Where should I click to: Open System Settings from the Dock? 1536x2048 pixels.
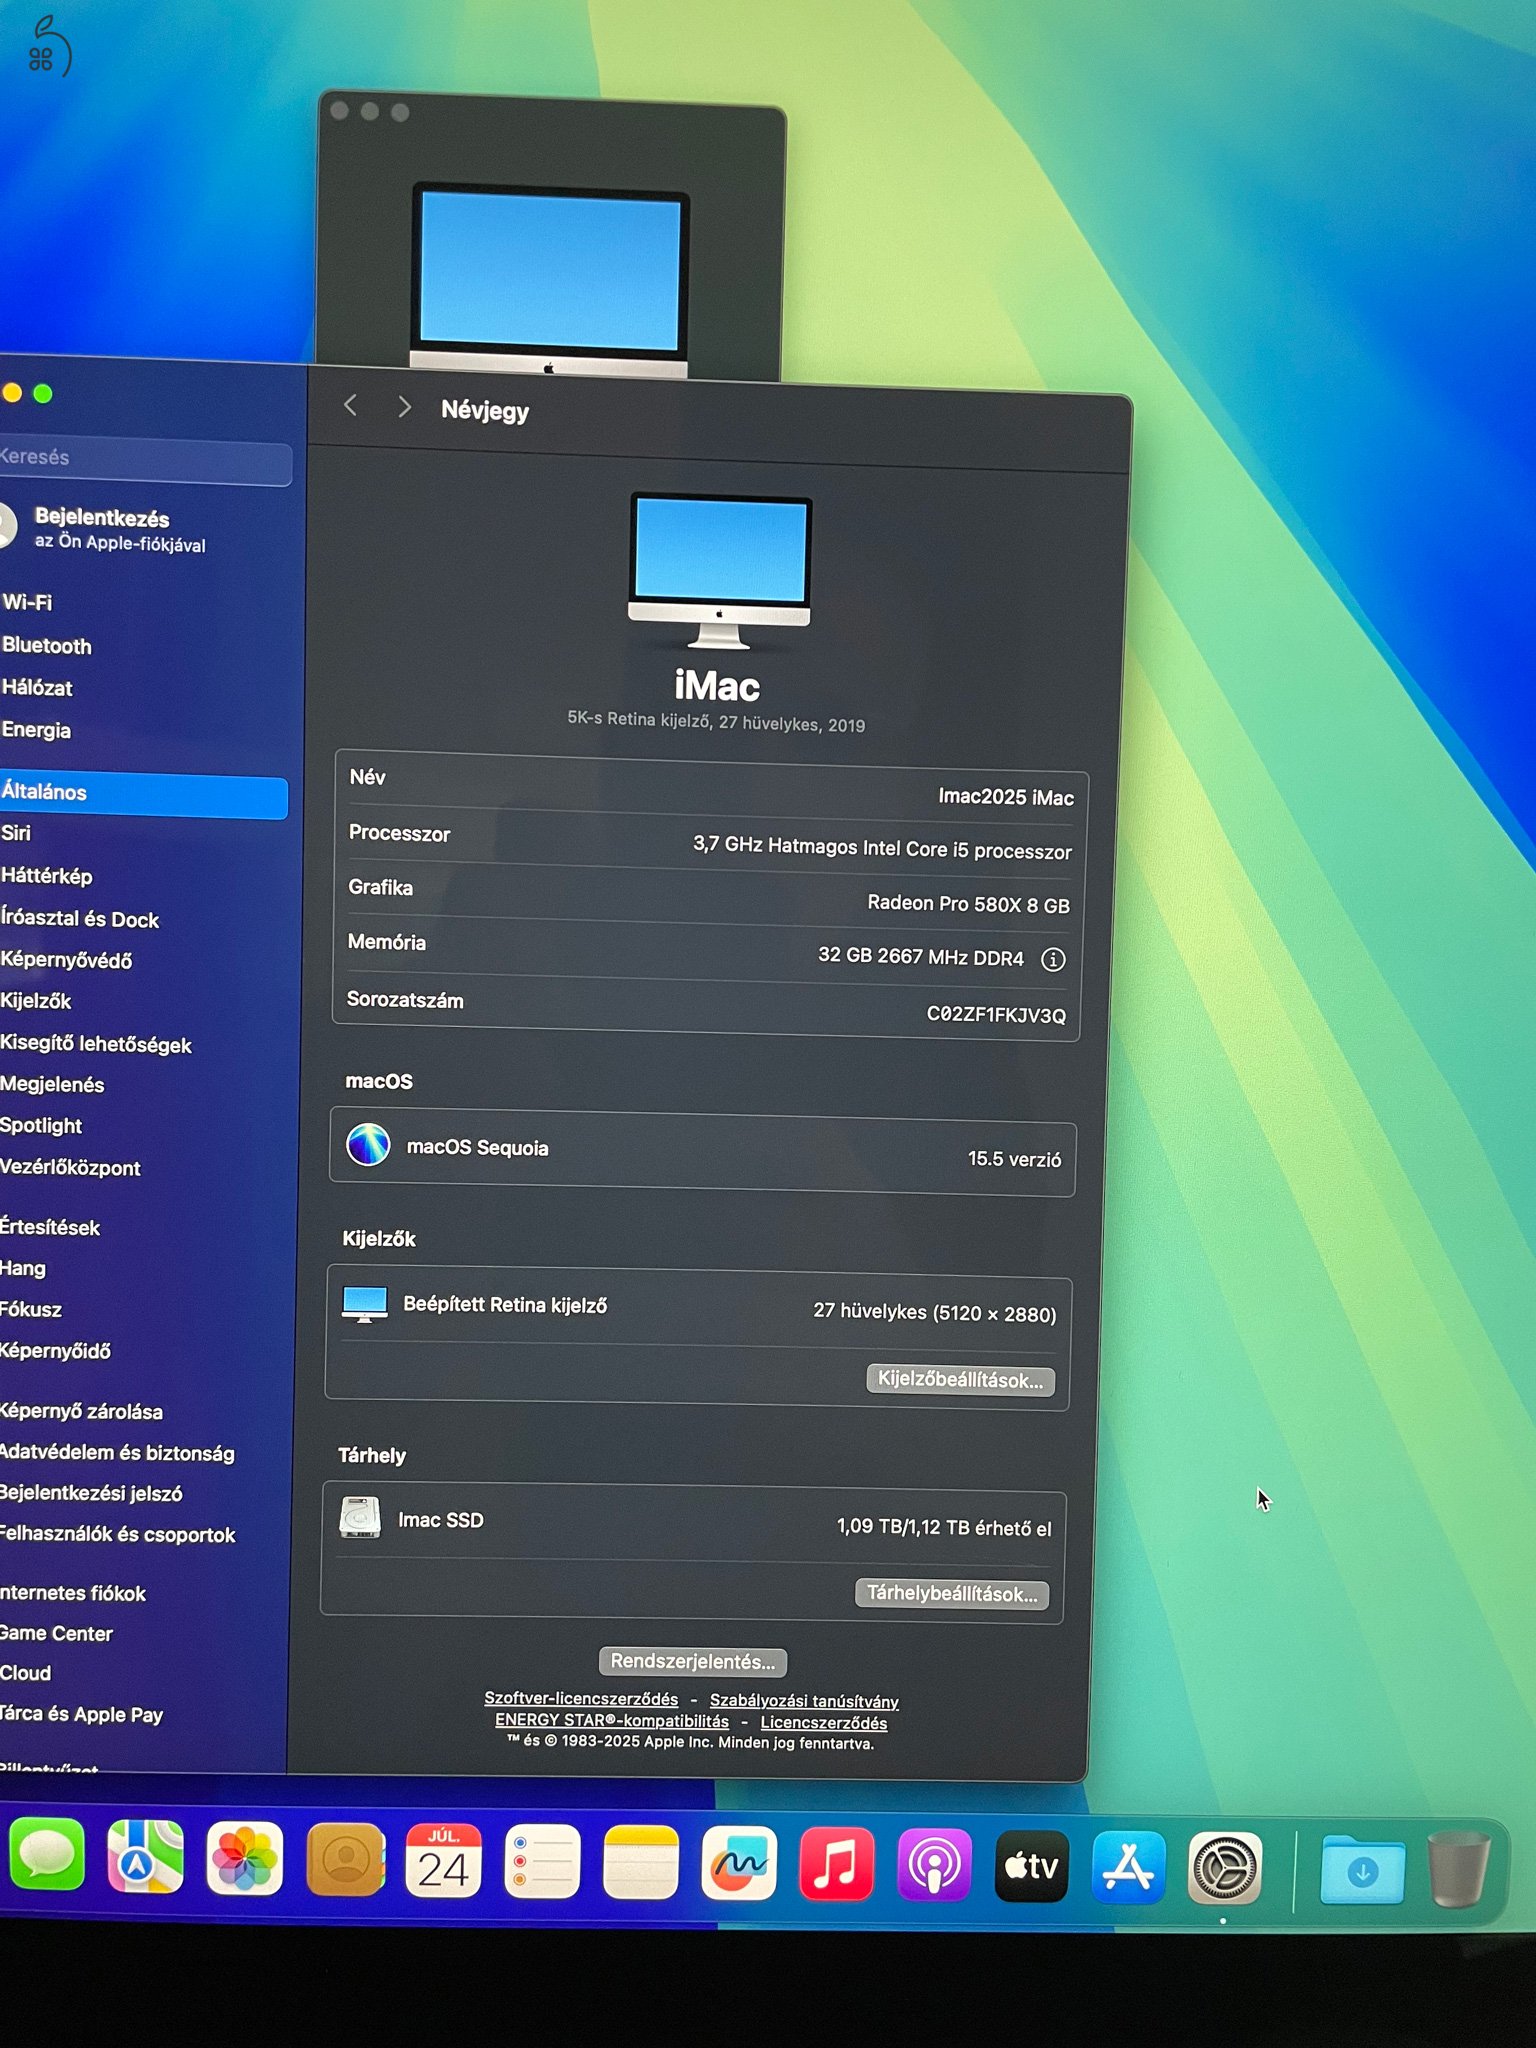(1224, 1868)
